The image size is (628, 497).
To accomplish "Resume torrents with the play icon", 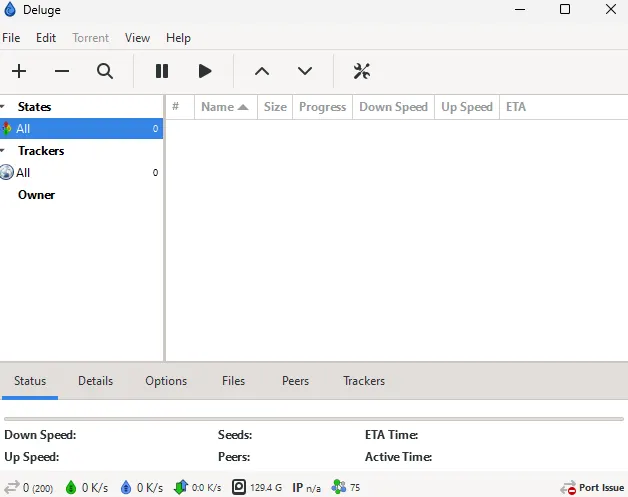I will pyautogui.click(x=205, y=71).
